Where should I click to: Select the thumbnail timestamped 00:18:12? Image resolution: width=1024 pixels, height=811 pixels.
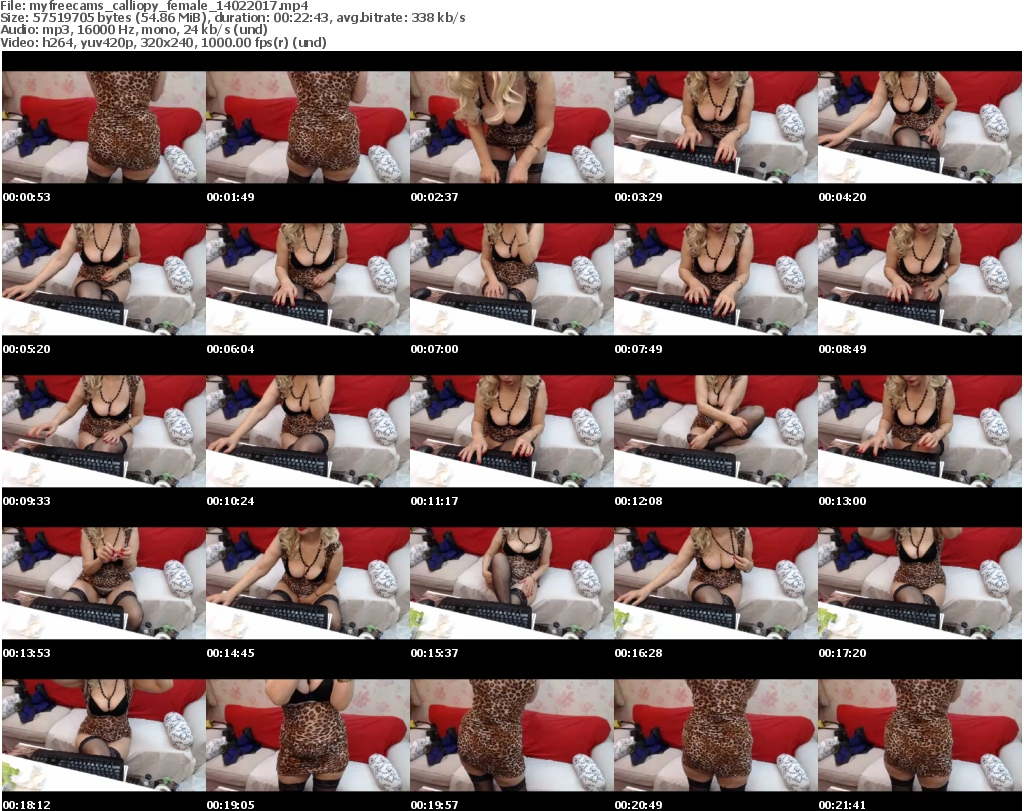pyautogui.click(x=104, y=735)
